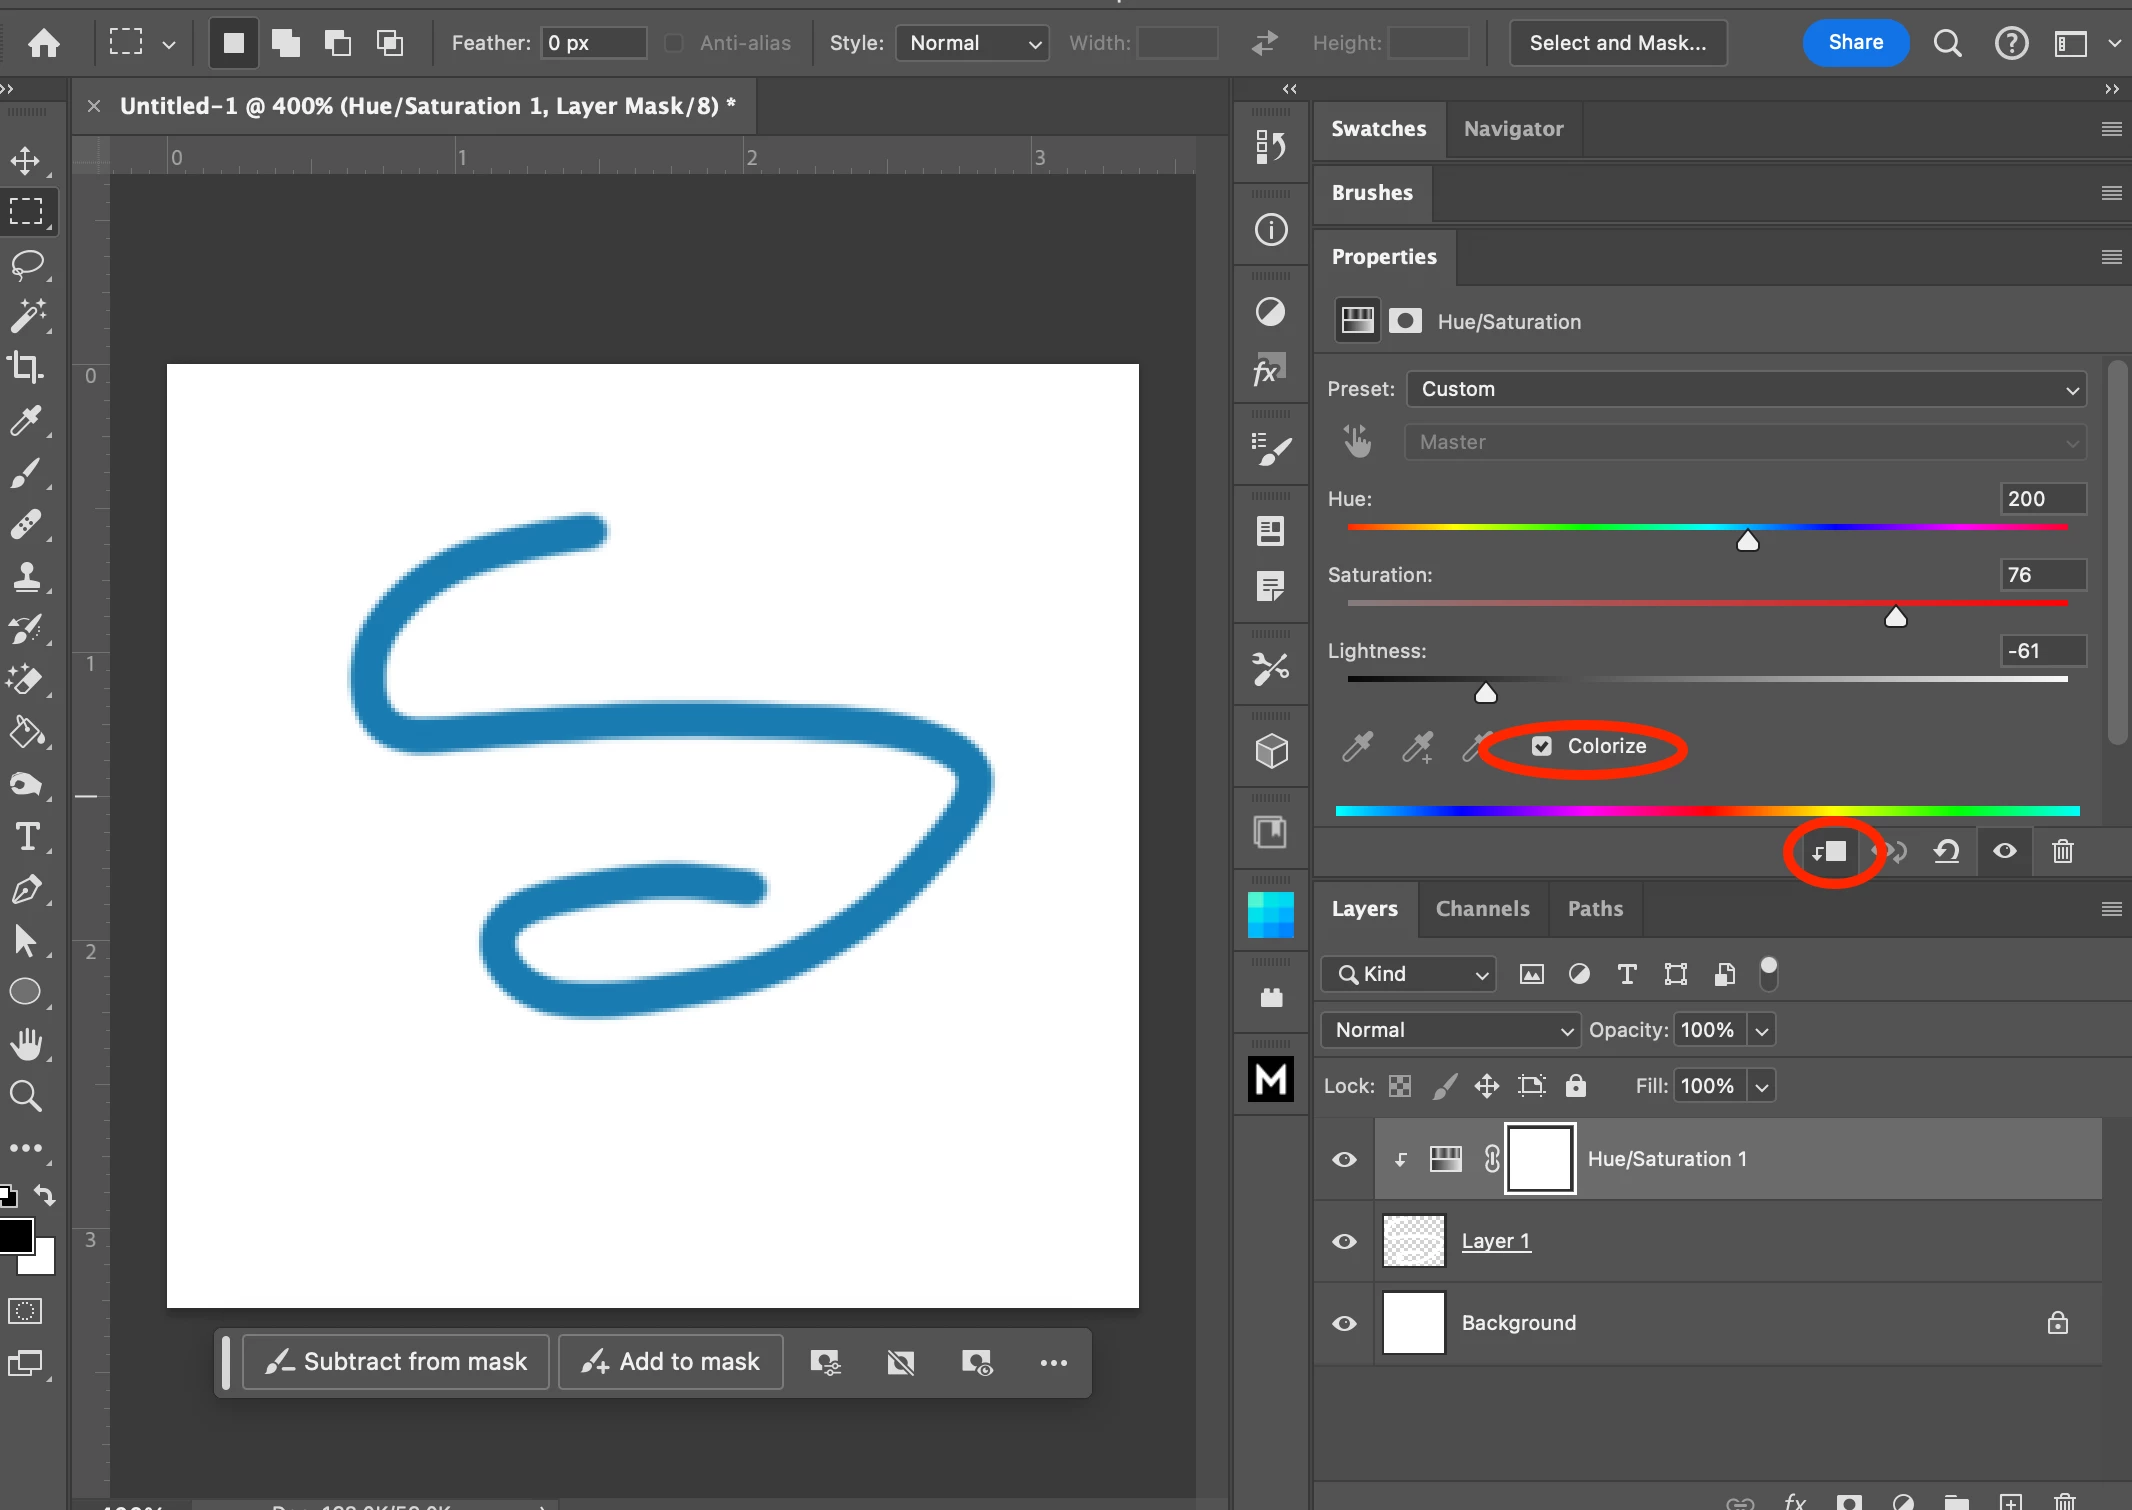Click the Feather input field
2132x1510 pixels.
tap(592, 43)
